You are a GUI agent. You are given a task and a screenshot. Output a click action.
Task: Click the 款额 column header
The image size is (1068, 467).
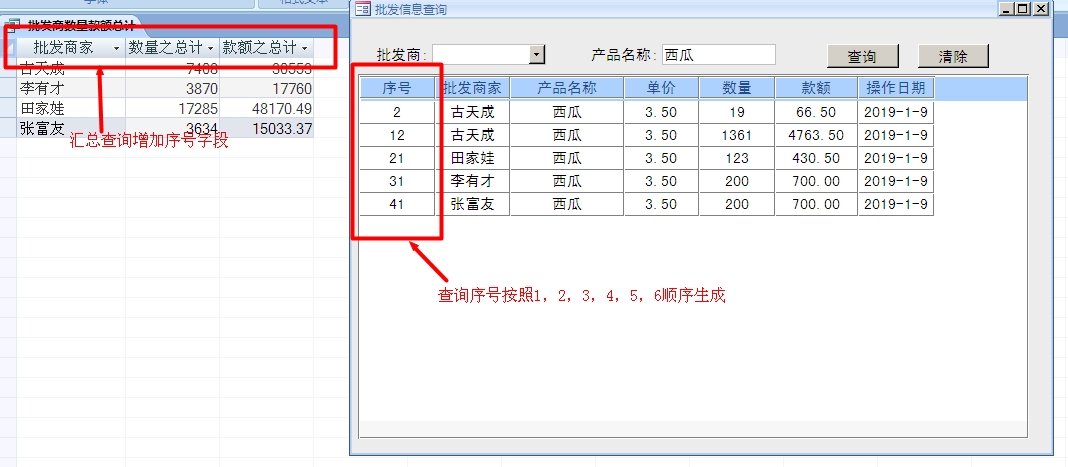(x=816, y=88)
